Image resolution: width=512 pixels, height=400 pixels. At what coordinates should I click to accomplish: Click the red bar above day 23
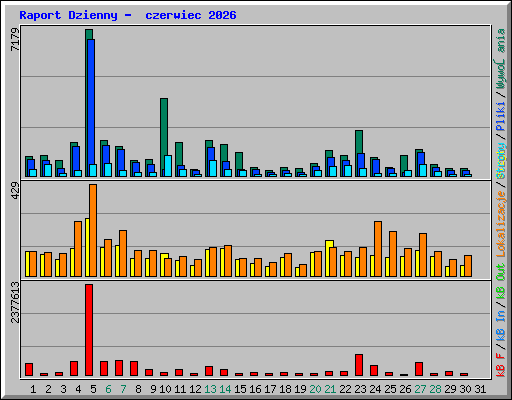359,365
